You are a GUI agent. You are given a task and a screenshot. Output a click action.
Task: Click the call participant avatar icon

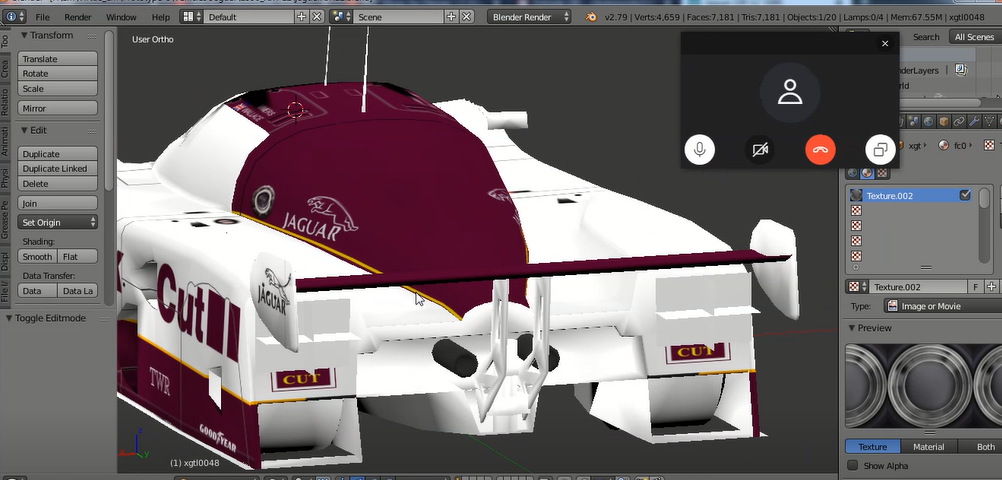point(790,92)
